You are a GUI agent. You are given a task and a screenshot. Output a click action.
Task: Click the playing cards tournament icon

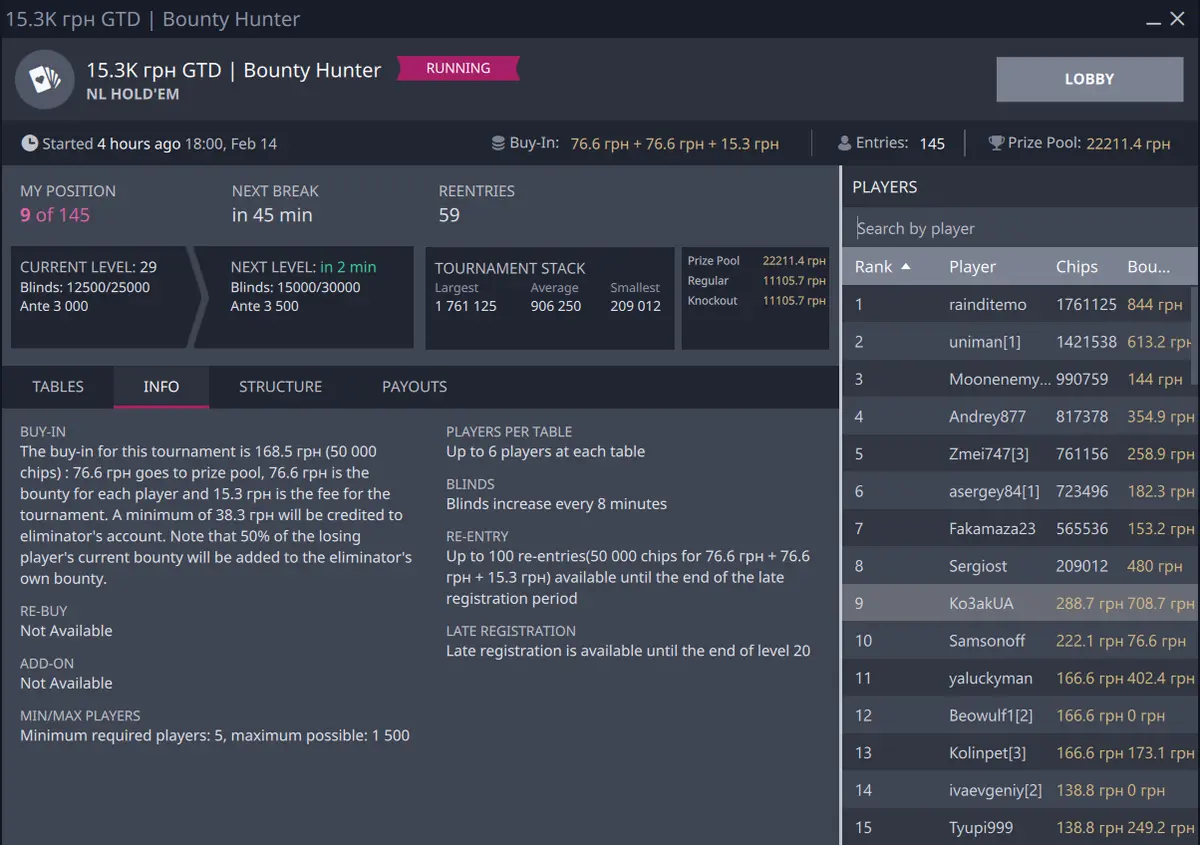click(x=44, y=79)
